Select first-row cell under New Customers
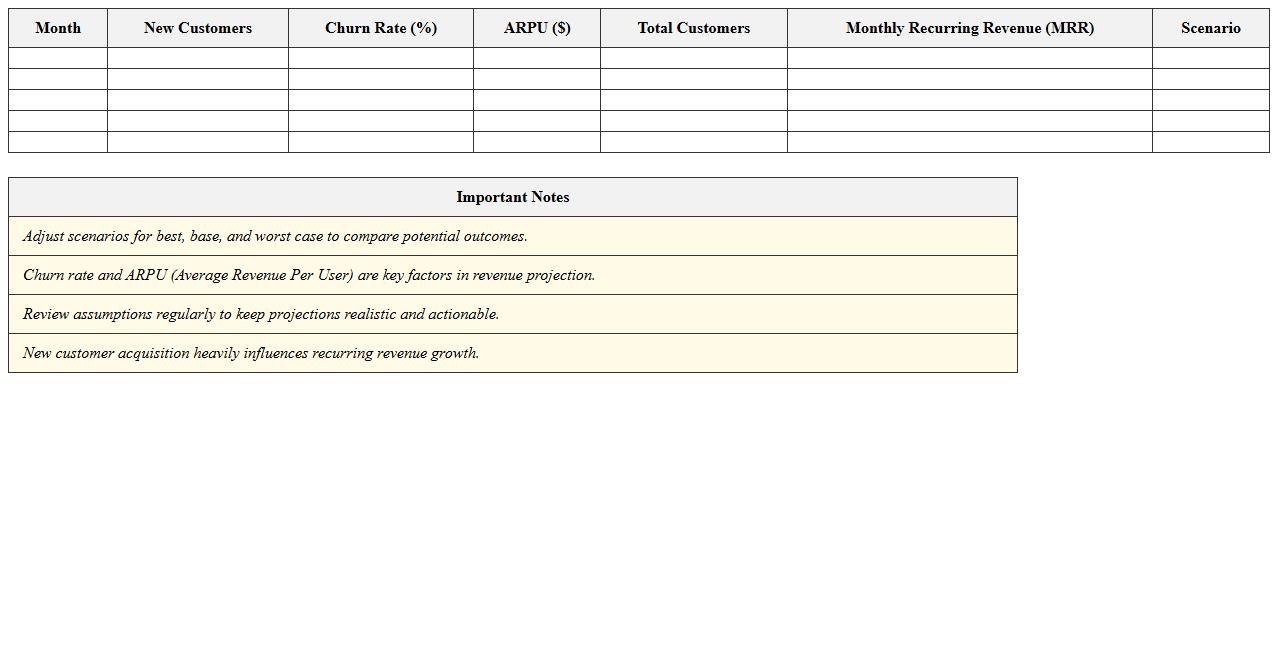The width and height of the screenshot is (1278, 650). pyautogui.click(x=198, y=58)
